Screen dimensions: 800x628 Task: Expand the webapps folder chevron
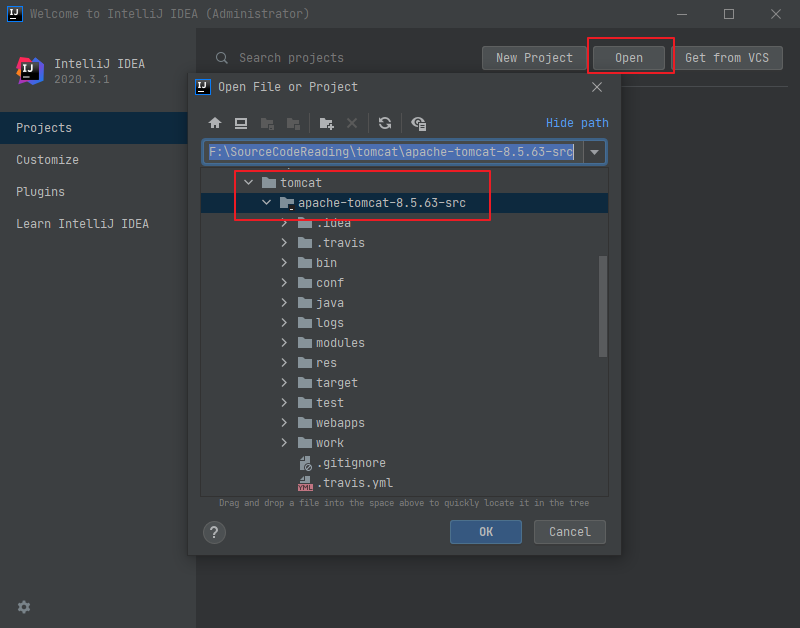[x=284, y=422]
